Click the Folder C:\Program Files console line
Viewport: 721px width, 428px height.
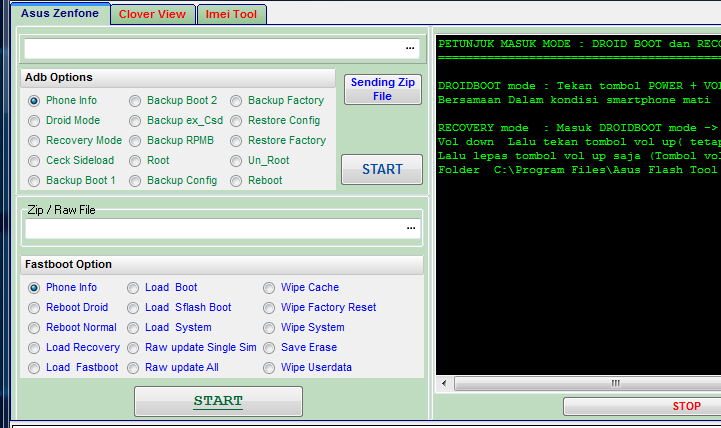579,170
